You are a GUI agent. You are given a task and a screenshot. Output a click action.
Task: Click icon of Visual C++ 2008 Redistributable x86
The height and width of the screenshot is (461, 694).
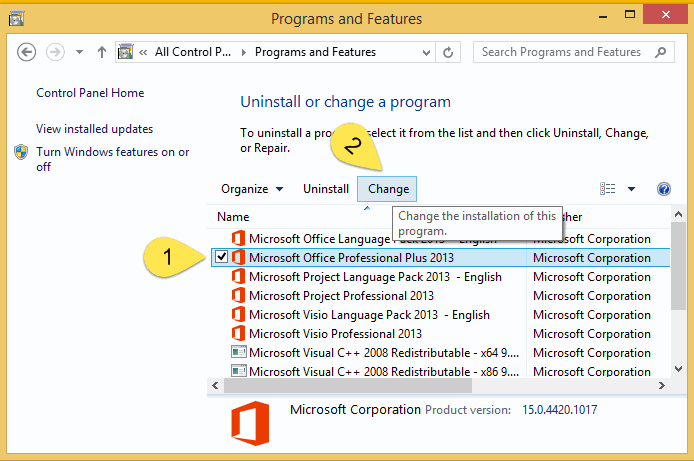click(239, 371)
